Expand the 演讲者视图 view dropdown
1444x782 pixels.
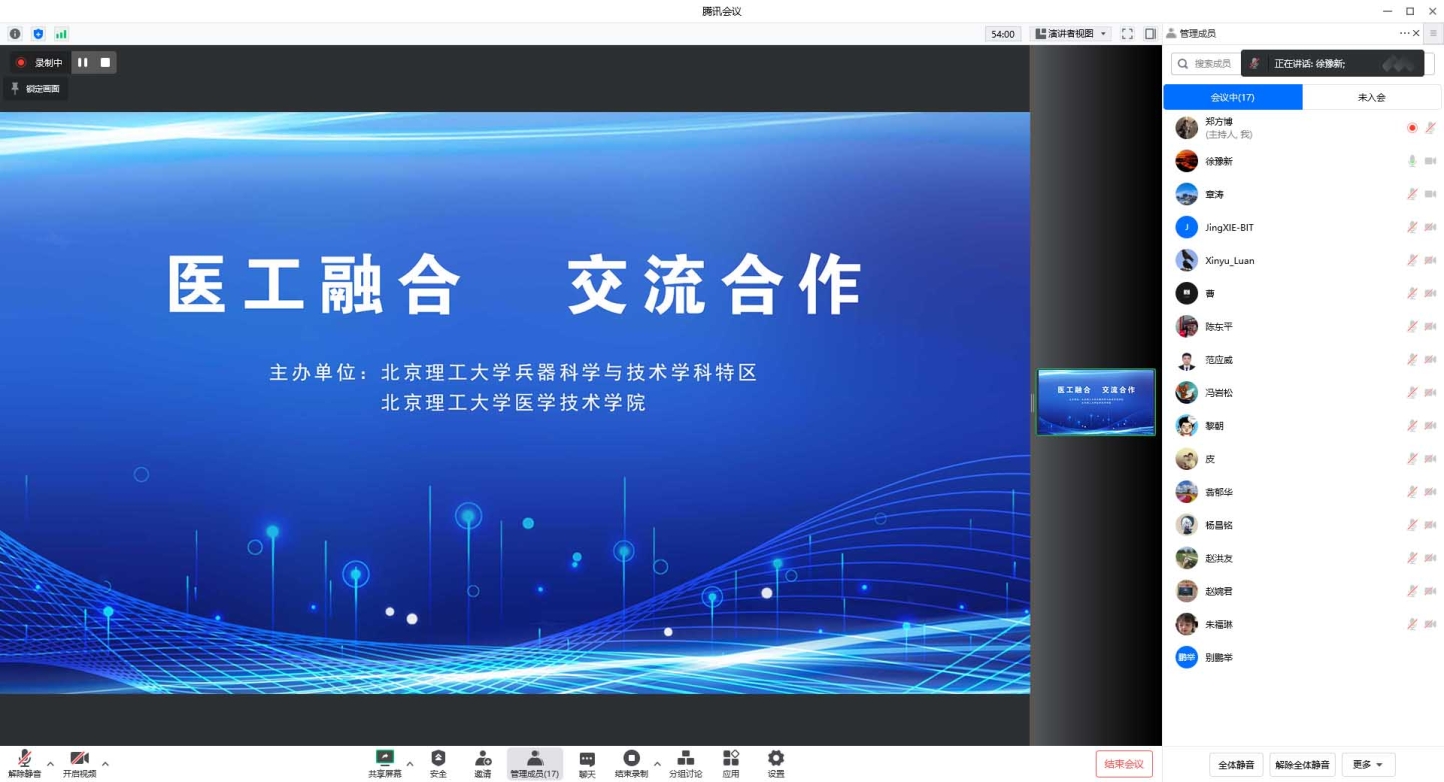coord(1071,34)
